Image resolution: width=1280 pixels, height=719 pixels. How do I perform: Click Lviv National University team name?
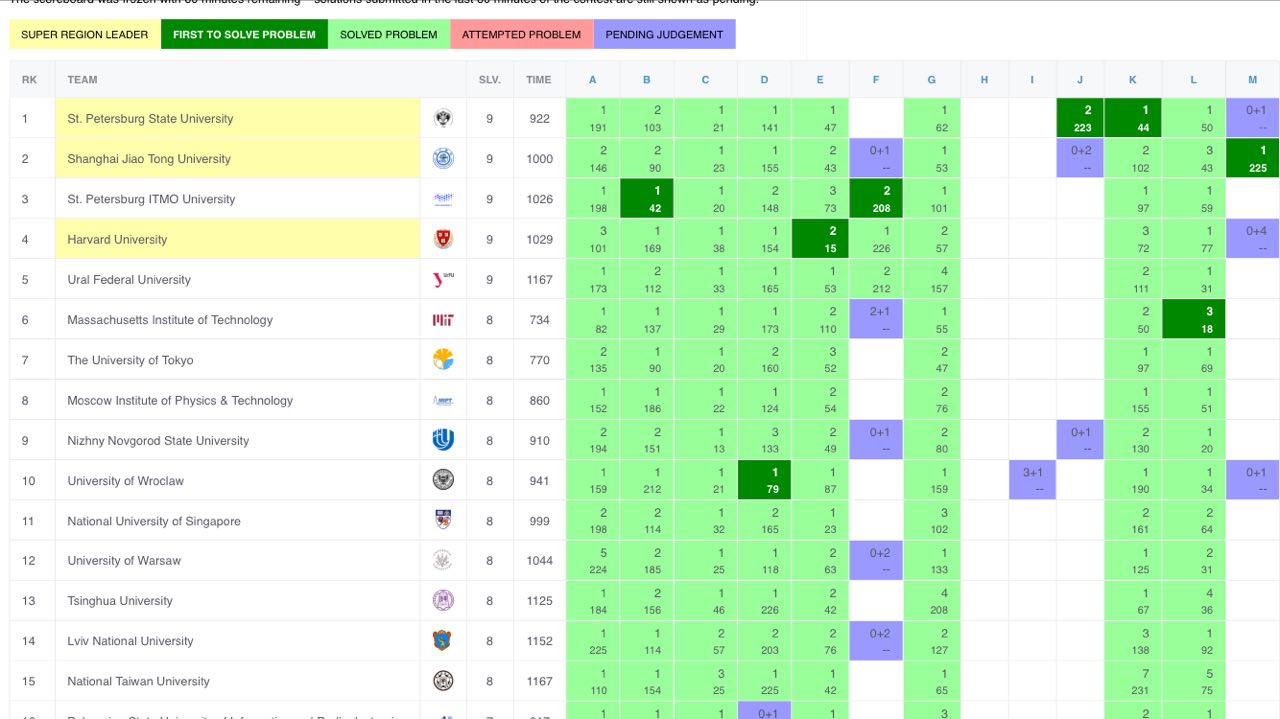(x=130, y=641)
